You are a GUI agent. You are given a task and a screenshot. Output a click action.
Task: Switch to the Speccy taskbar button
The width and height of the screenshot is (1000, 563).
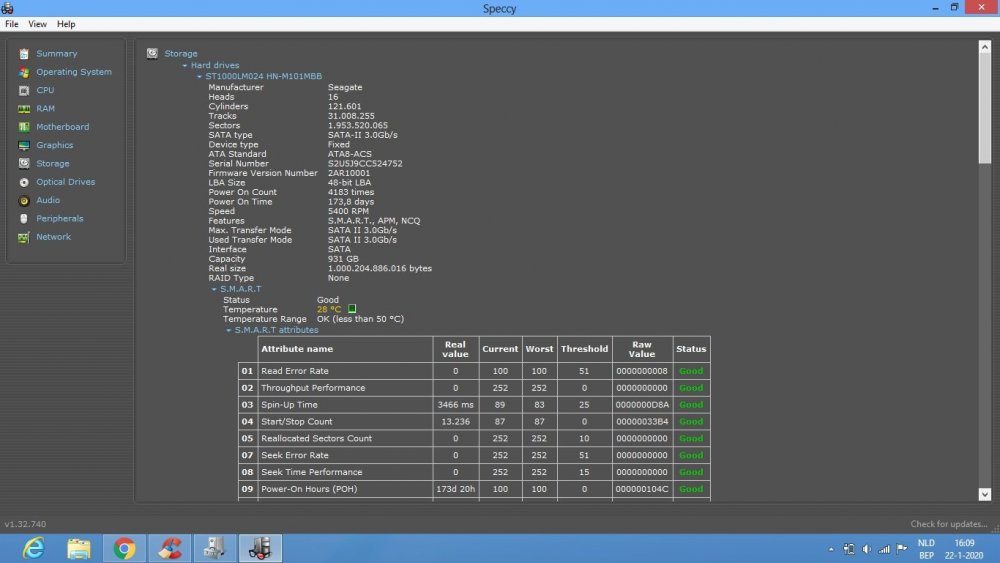click(260, 548)
